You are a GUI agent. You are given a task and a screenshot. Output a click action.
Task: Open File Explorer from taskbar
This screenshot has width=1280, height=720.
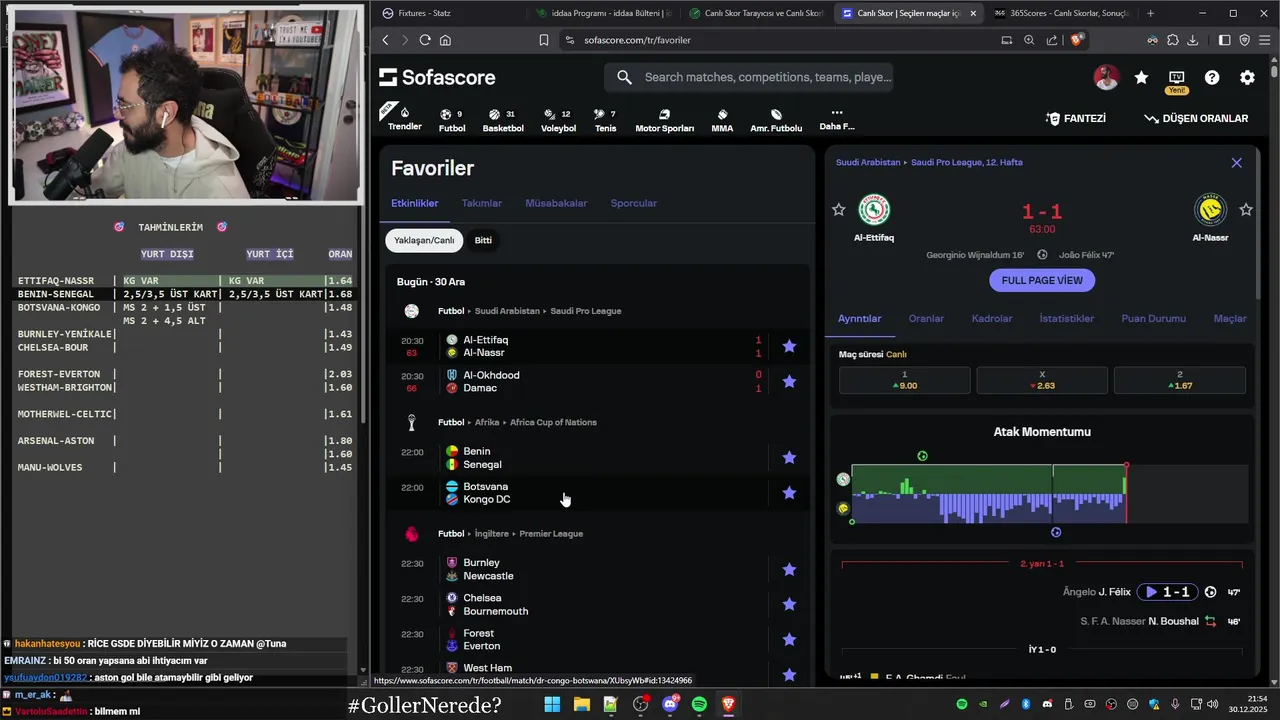click(x=581, y=704)
